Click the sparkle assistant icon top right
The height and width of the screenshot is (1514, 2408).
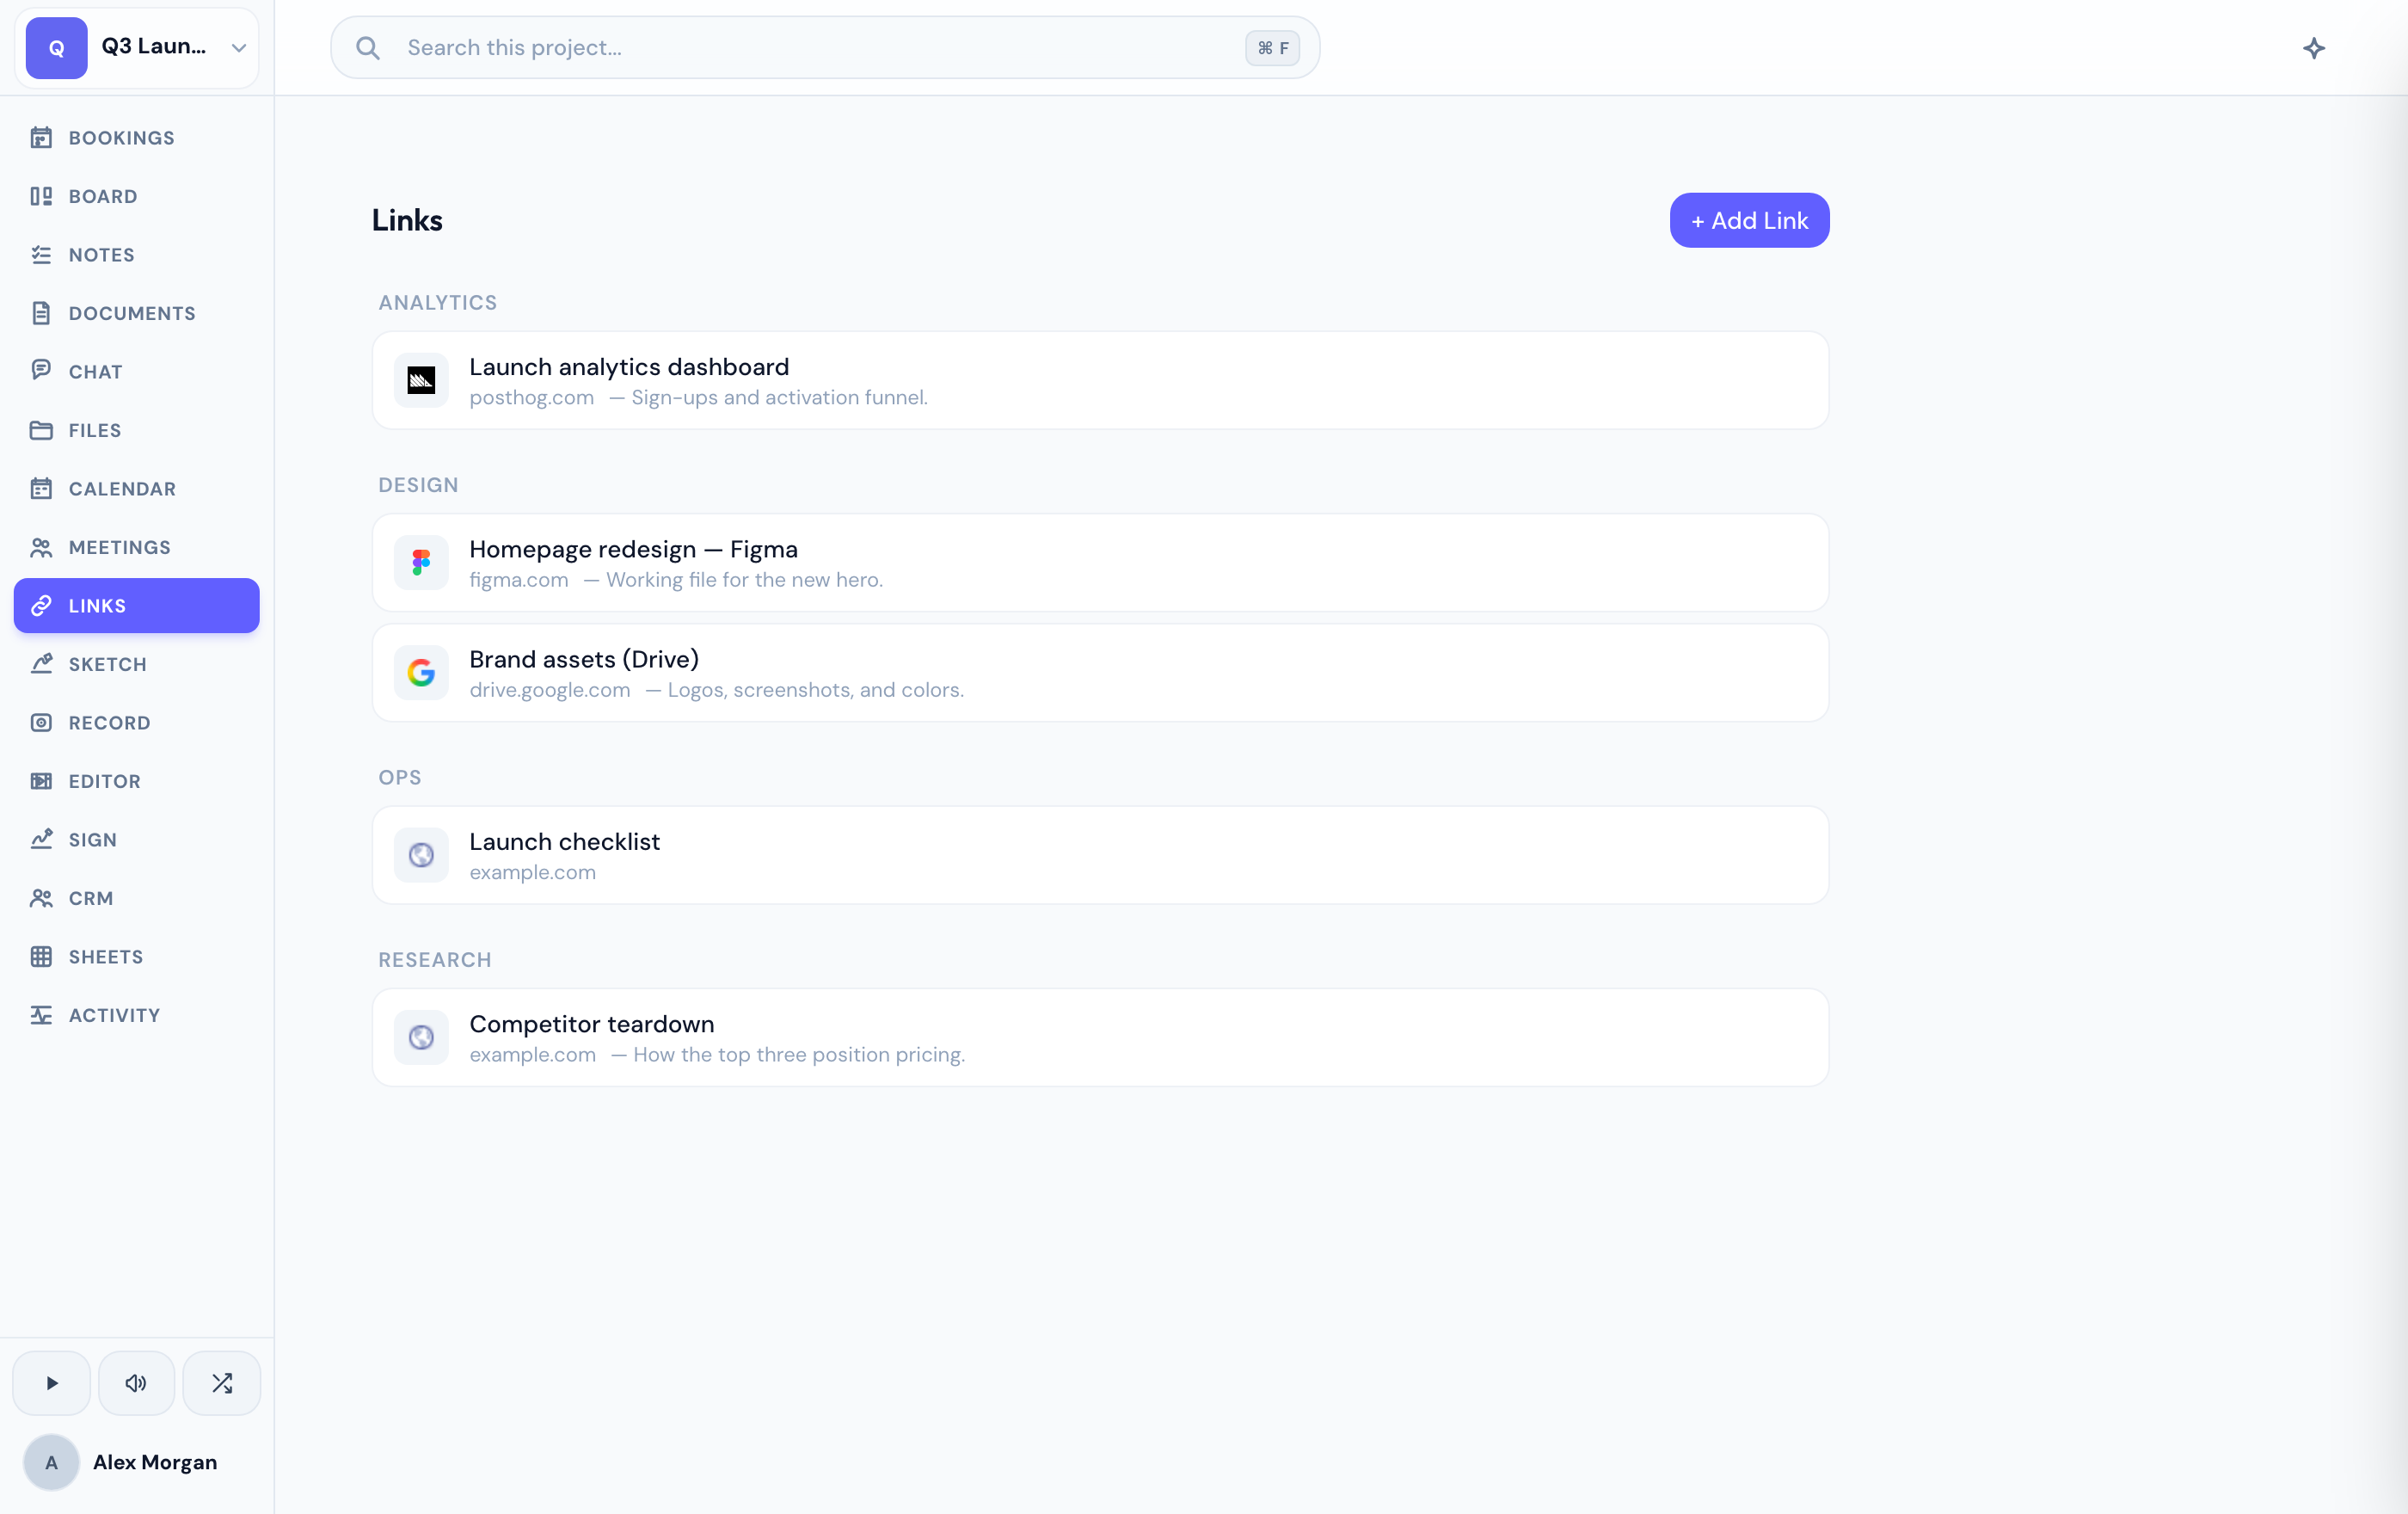(x=2314, y=48)
